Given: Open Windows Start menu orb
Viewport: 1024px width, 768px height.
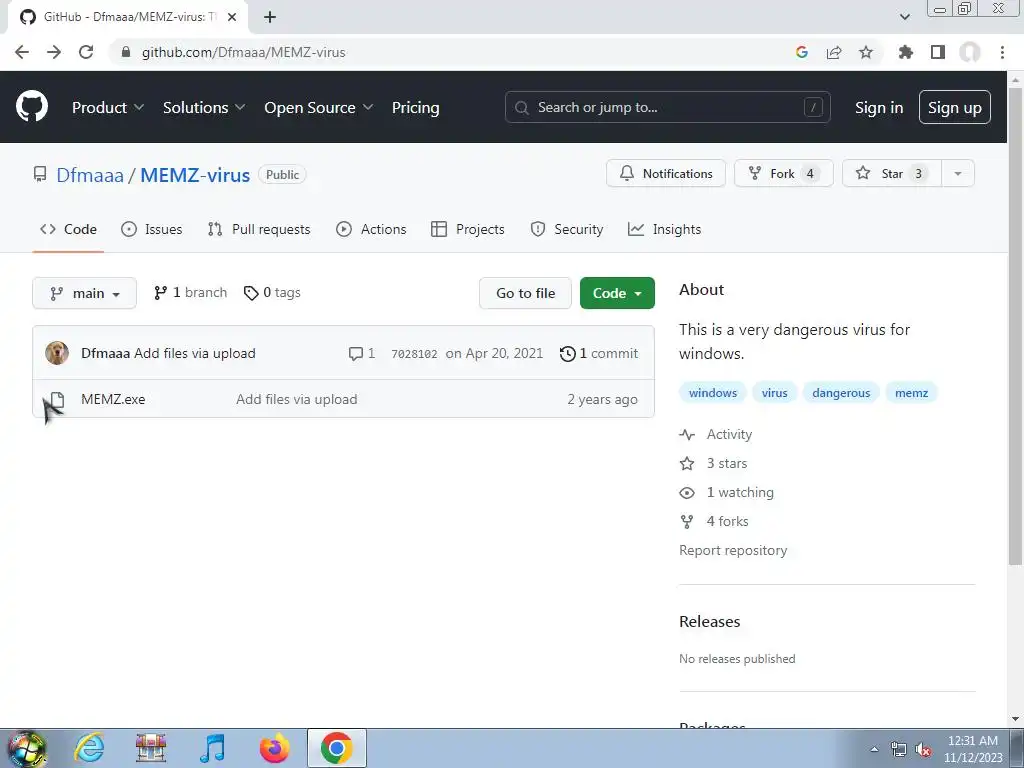Looking at the screenshot, I should (27, 748).
